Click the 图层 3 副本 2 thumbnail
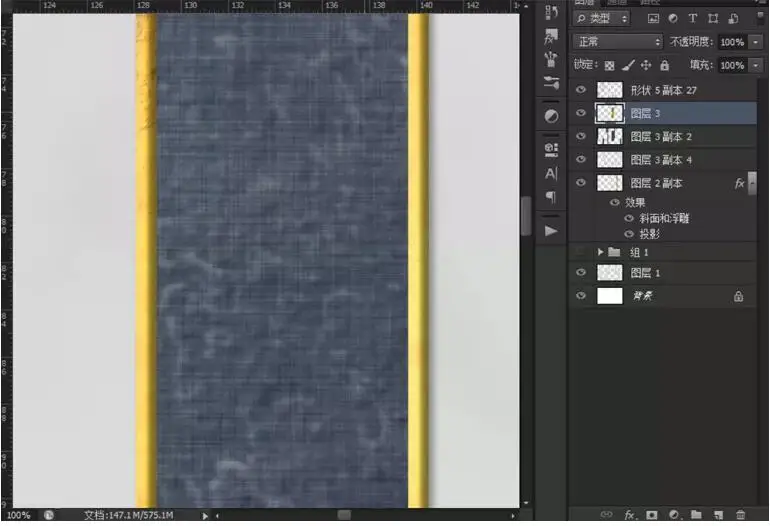Image resolution: width=770 pixels, height=526 pixels. (x=610, y=136)
